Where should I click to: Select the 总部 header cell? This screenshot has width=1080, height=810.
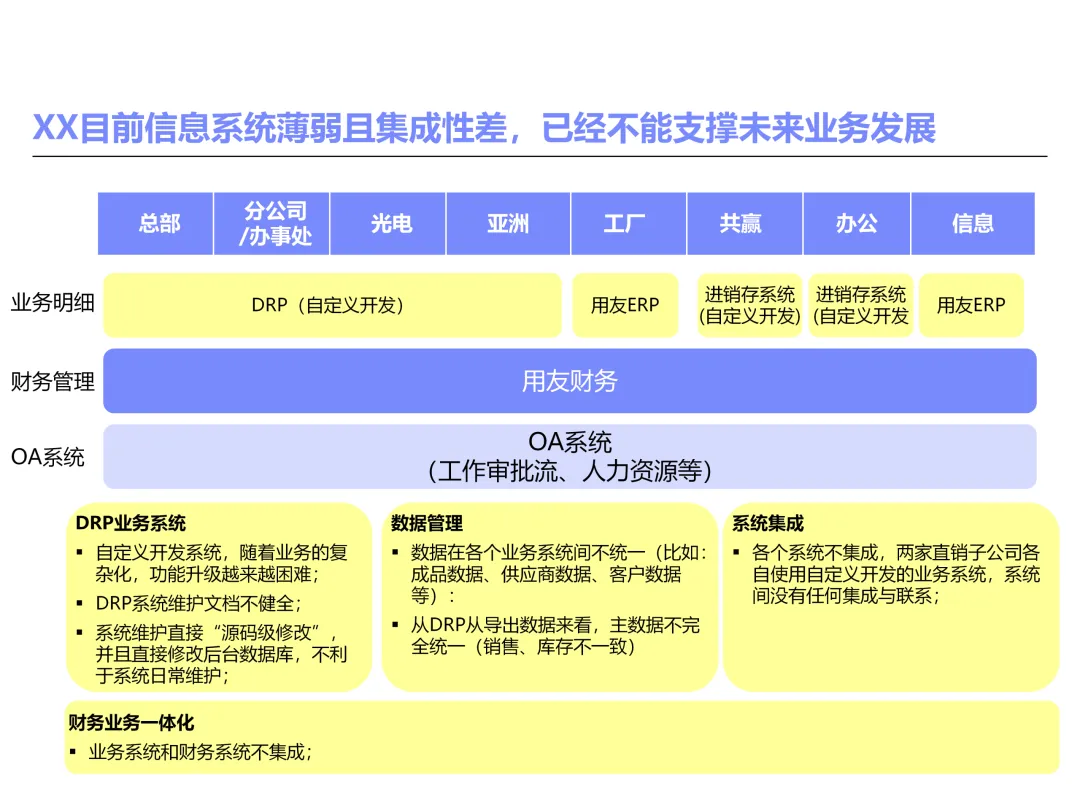156,224
